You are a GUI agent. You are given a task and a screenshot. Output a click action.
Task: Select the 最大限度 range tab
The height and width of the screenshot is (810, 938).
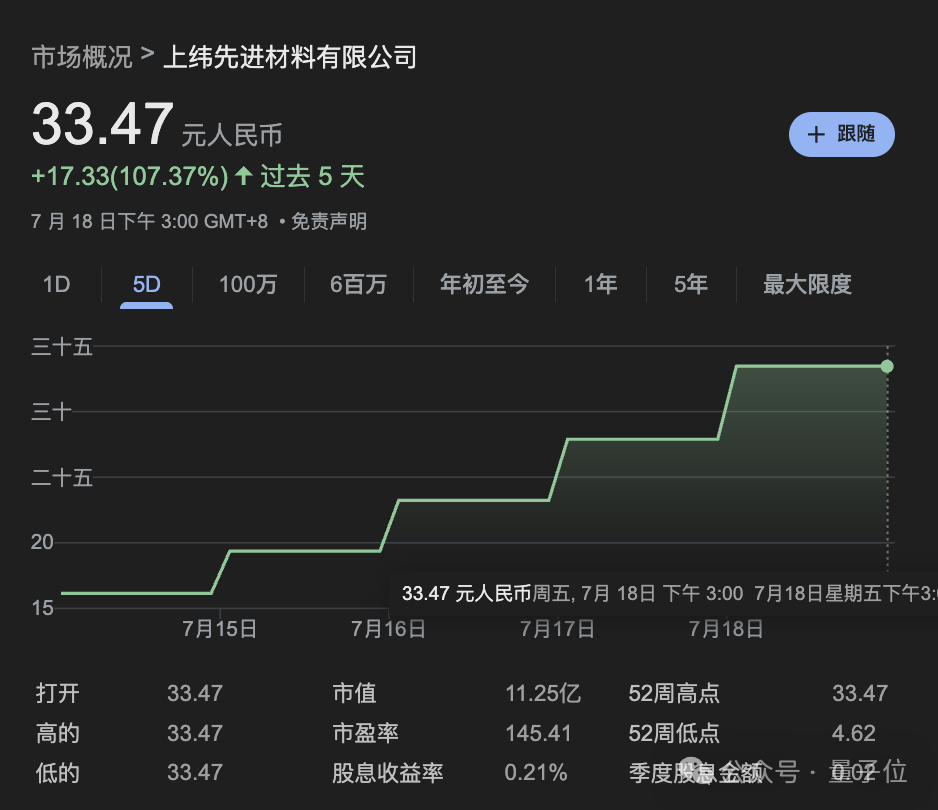click(806, 284)
